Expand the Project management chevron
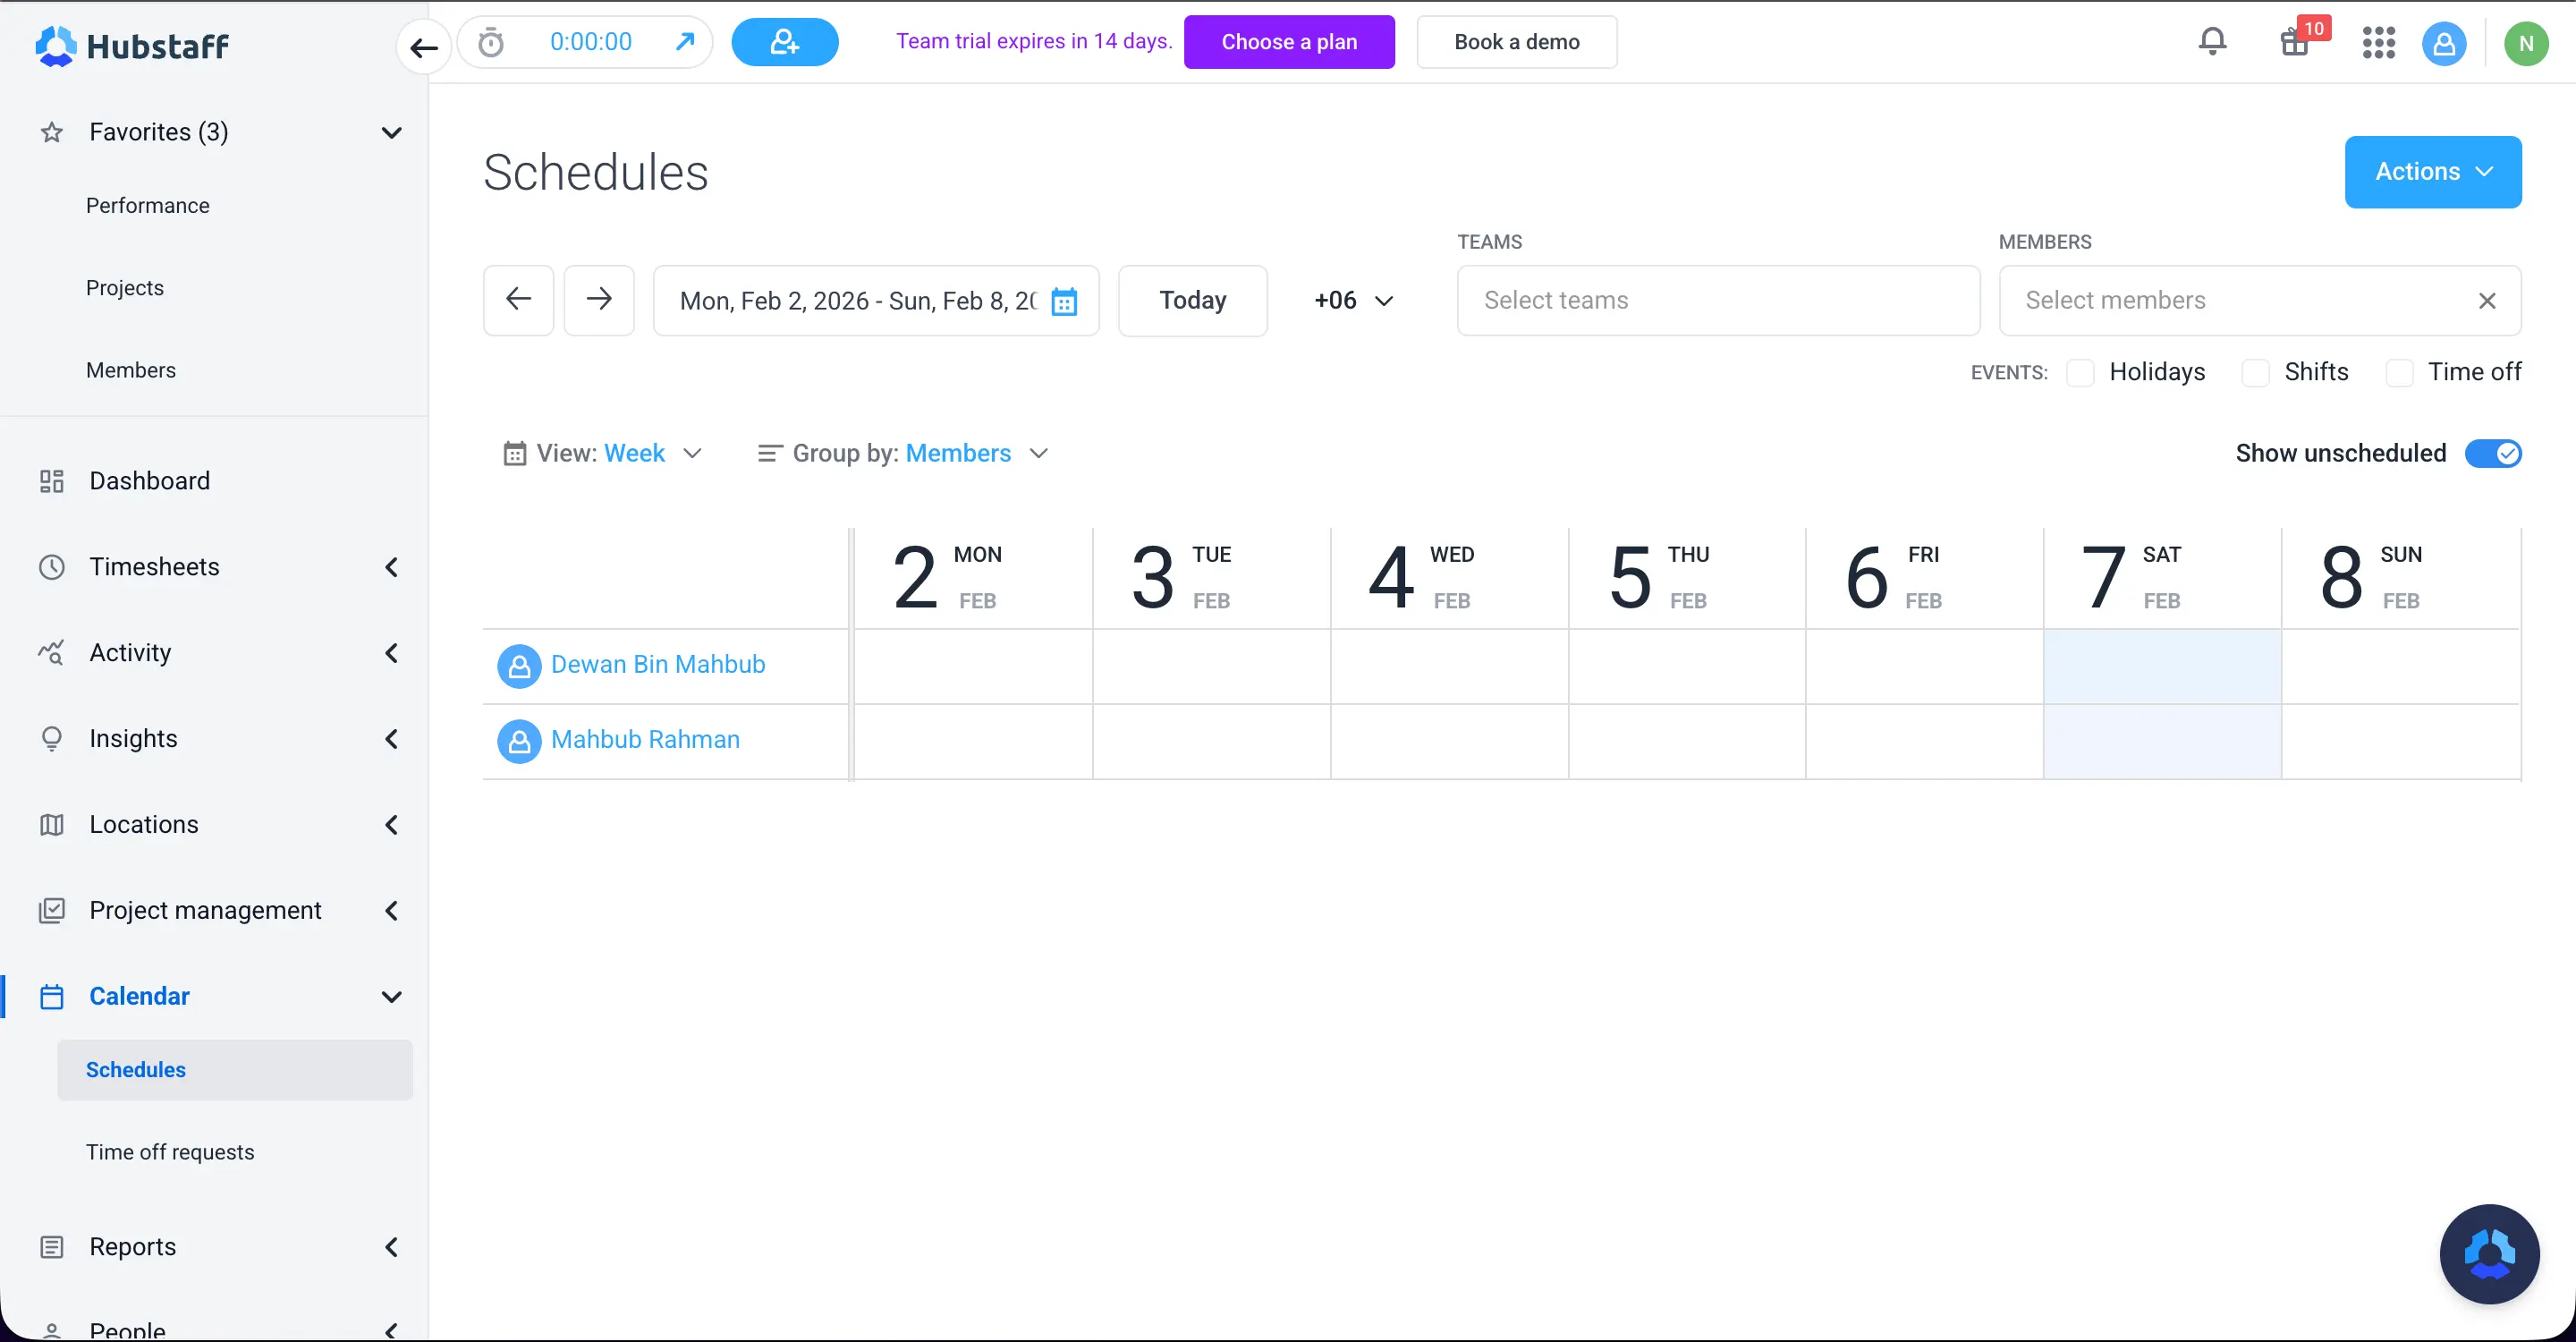Screen dimensions: 2576x1342 point(392,910)
